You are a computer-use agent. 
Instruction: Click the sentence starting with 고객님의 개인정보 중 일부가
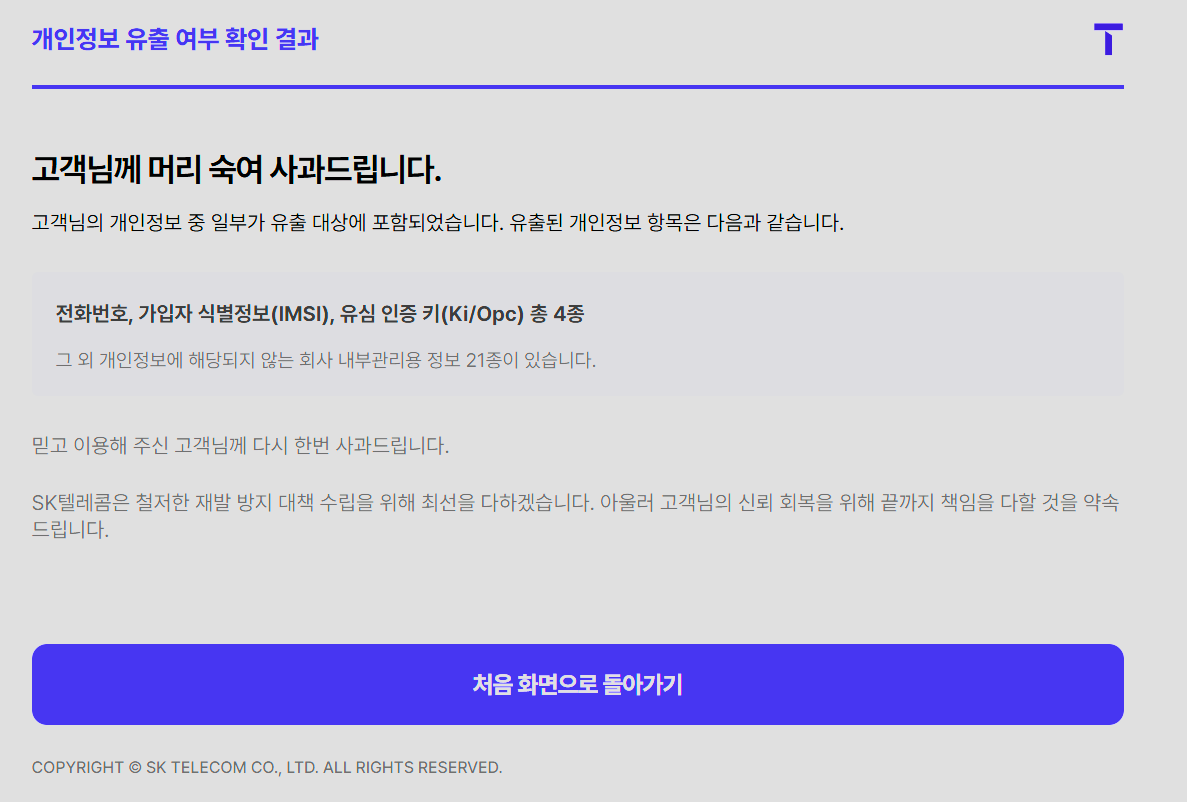(x=265, y=222)
